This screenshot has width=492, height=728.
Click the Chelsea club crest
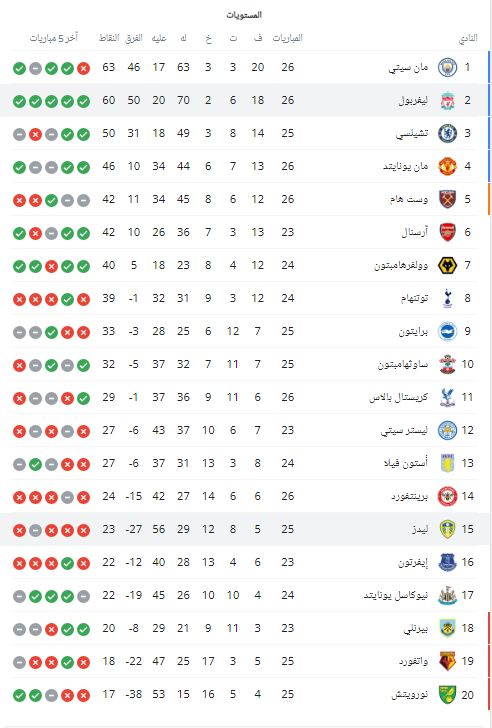point(447,133)
